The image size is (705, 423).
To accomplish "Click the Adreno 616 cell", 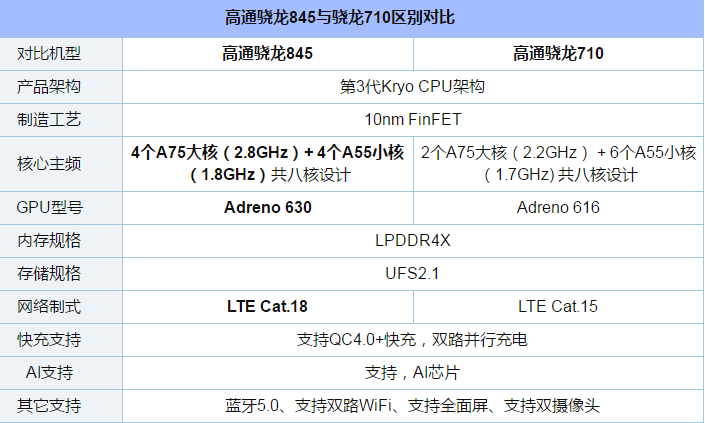I will pyautogui.click(x=558, y=208).
